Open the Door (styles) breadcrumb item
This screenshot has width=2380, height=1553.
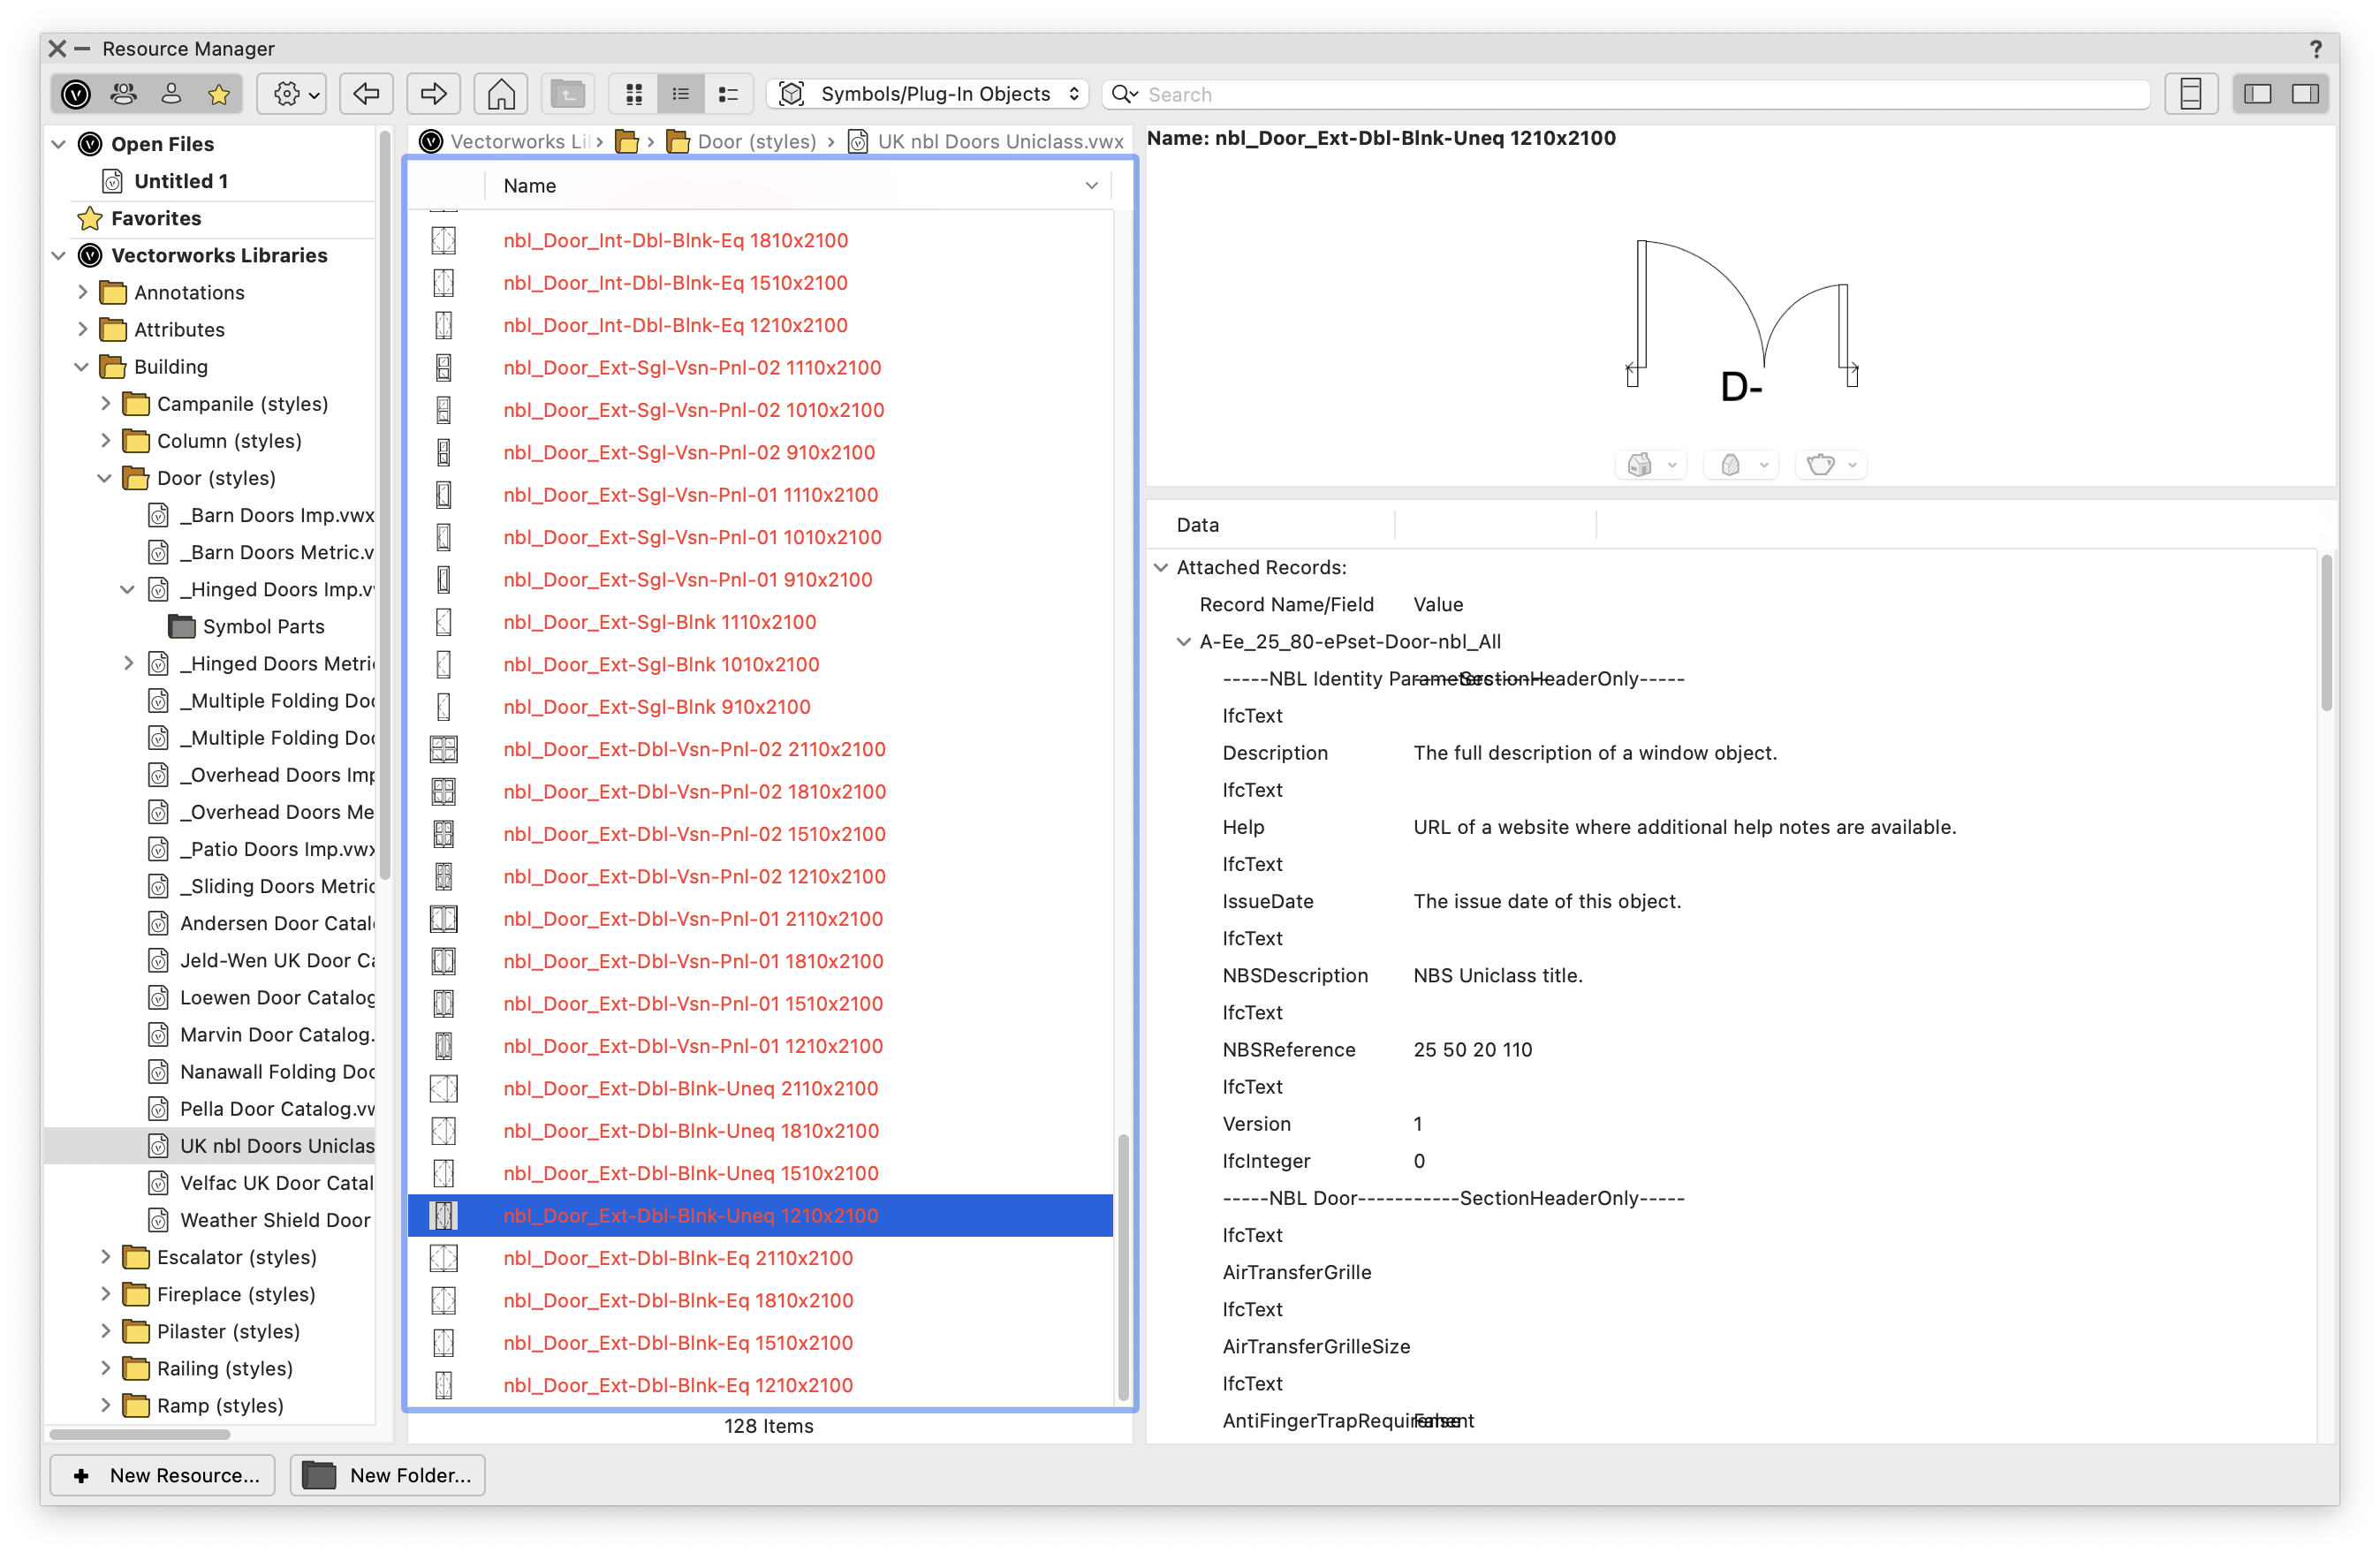click(755, 141)
